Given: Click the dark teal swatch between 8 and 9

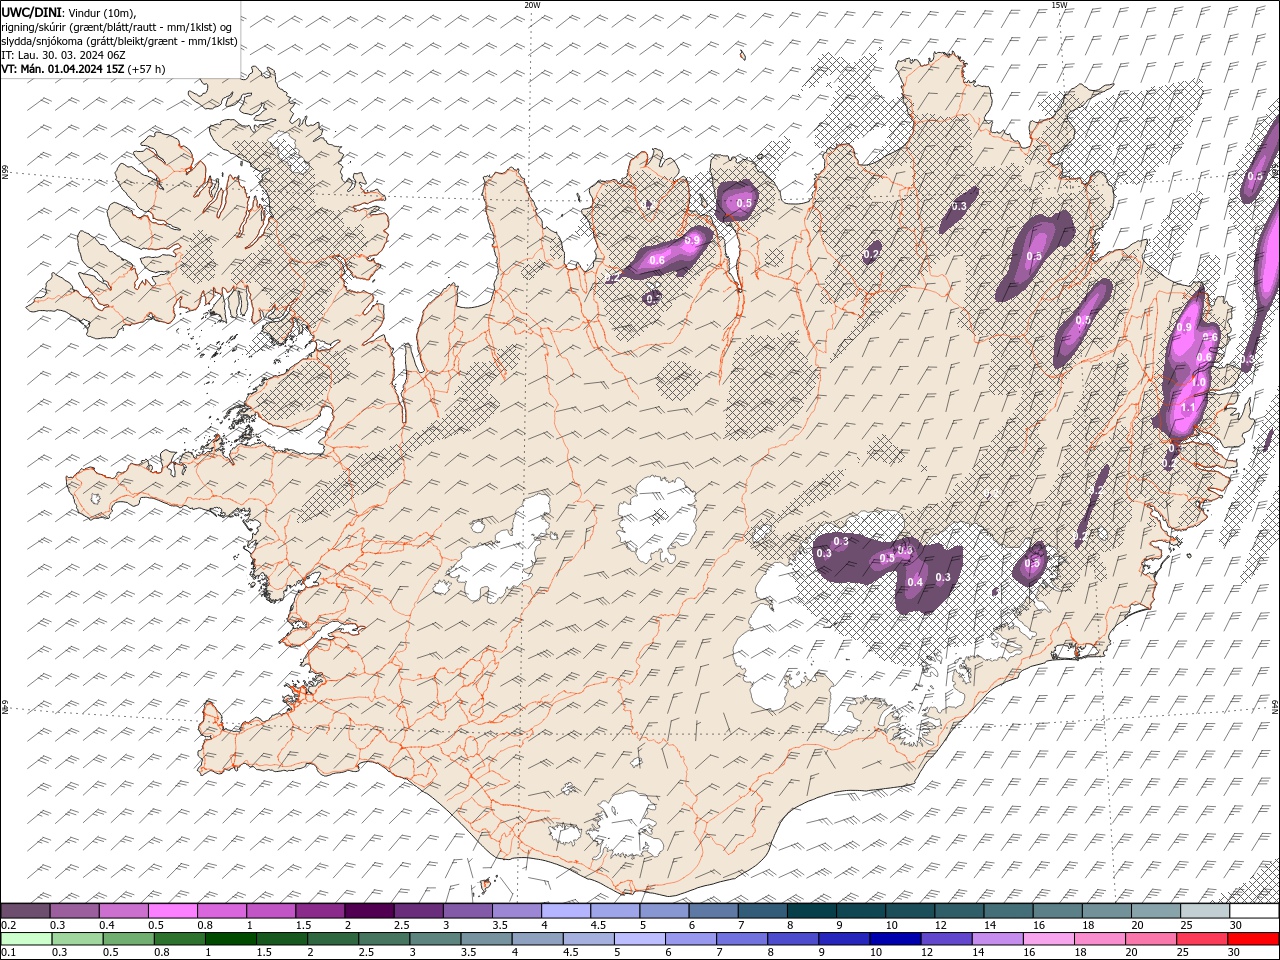Looking at the screenshot, I should click(811, 911).
